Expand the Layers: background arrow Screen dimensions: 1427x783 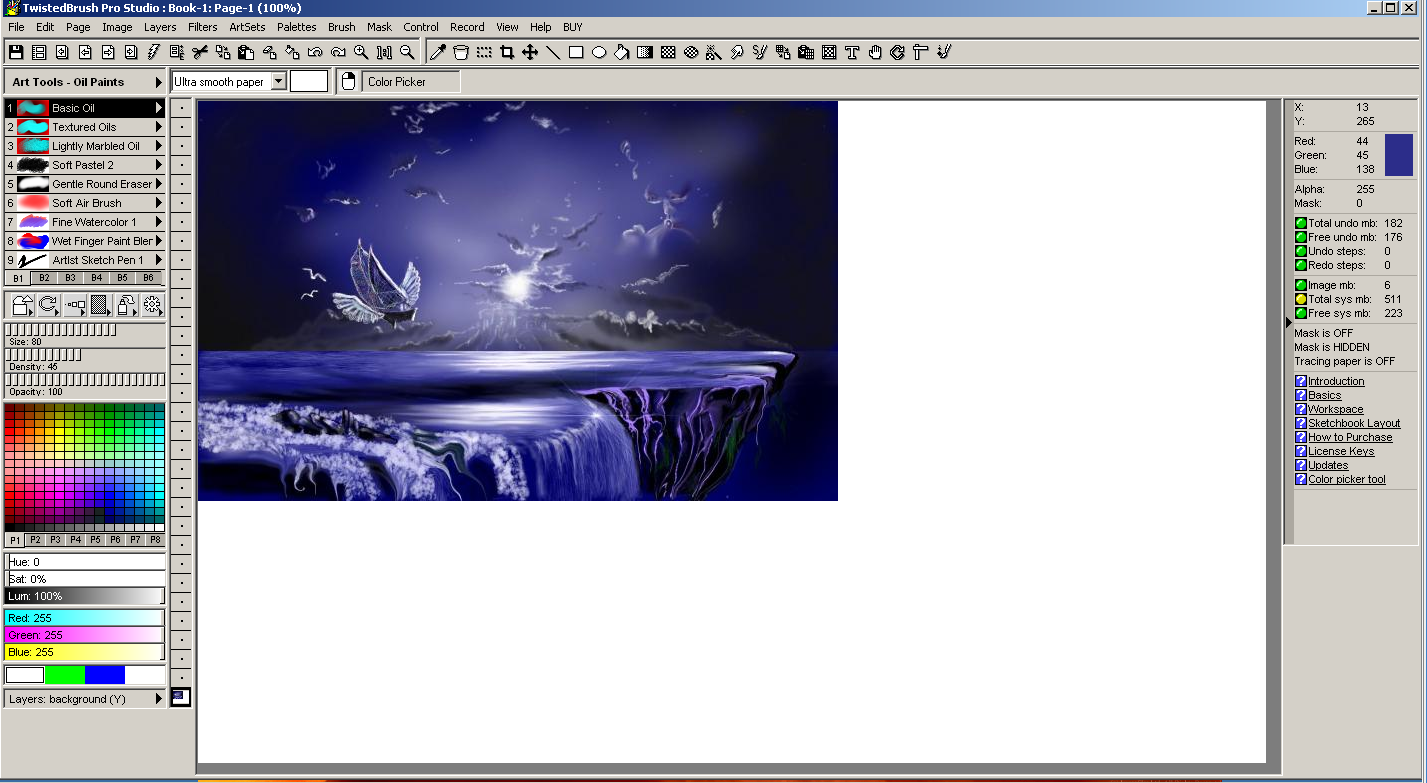pyautogui.click(x=158, y=699)
